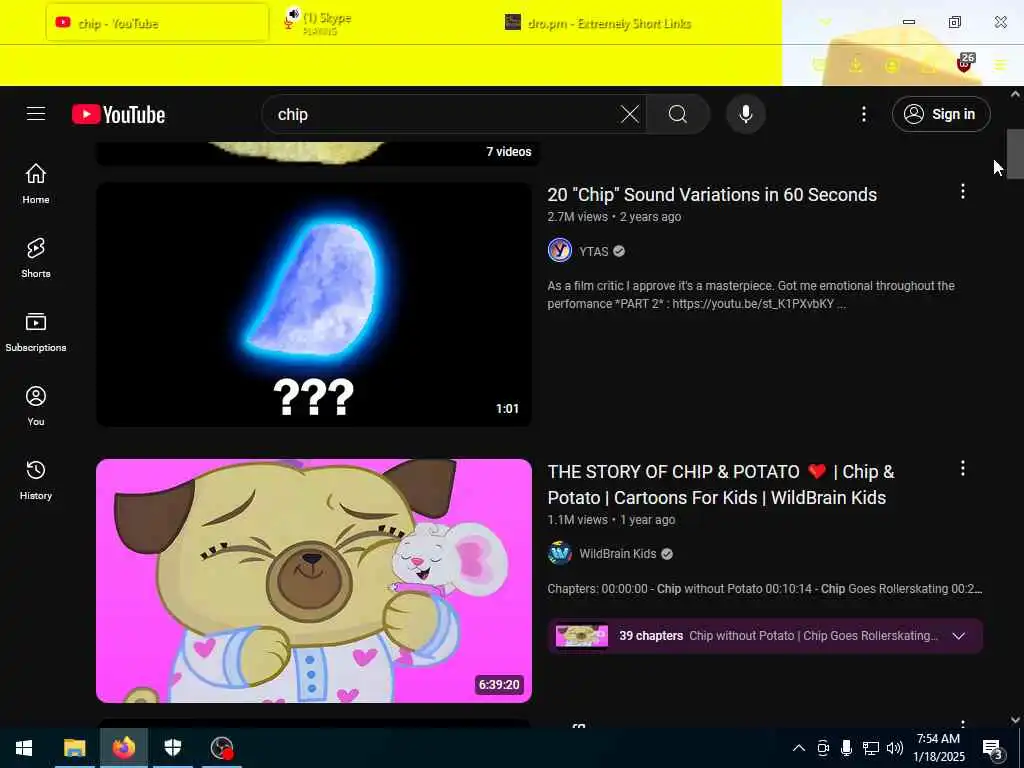Click the '2.7M views' text

577,217
